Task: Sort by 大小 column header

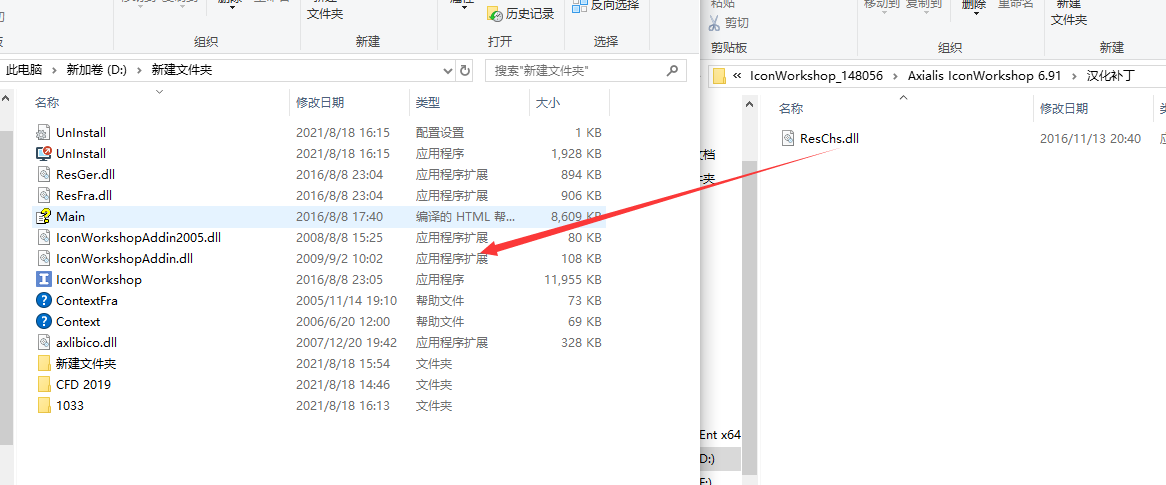Action: tap(548, 103)
